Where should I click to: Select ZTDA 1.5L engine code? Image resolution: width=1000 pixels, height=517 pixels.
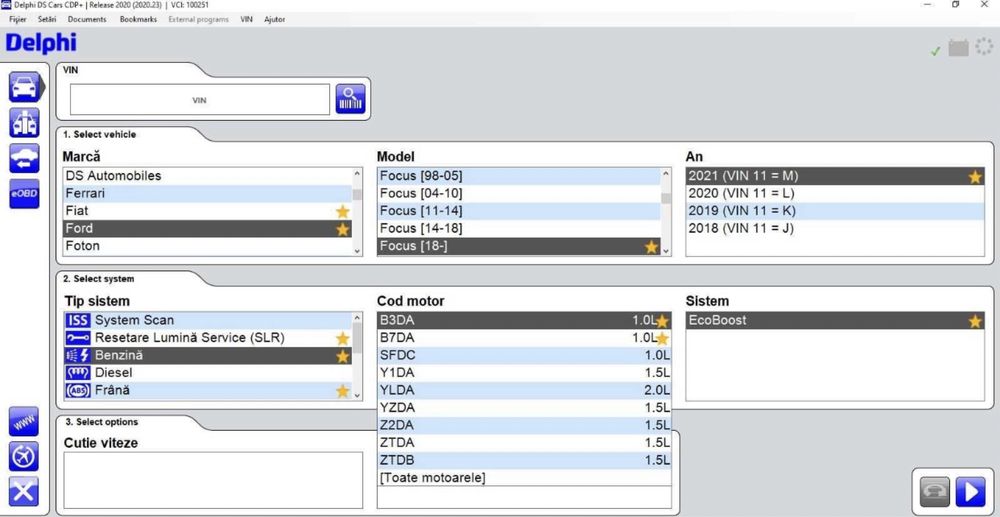pyautogui.click(x=524, y=443)
